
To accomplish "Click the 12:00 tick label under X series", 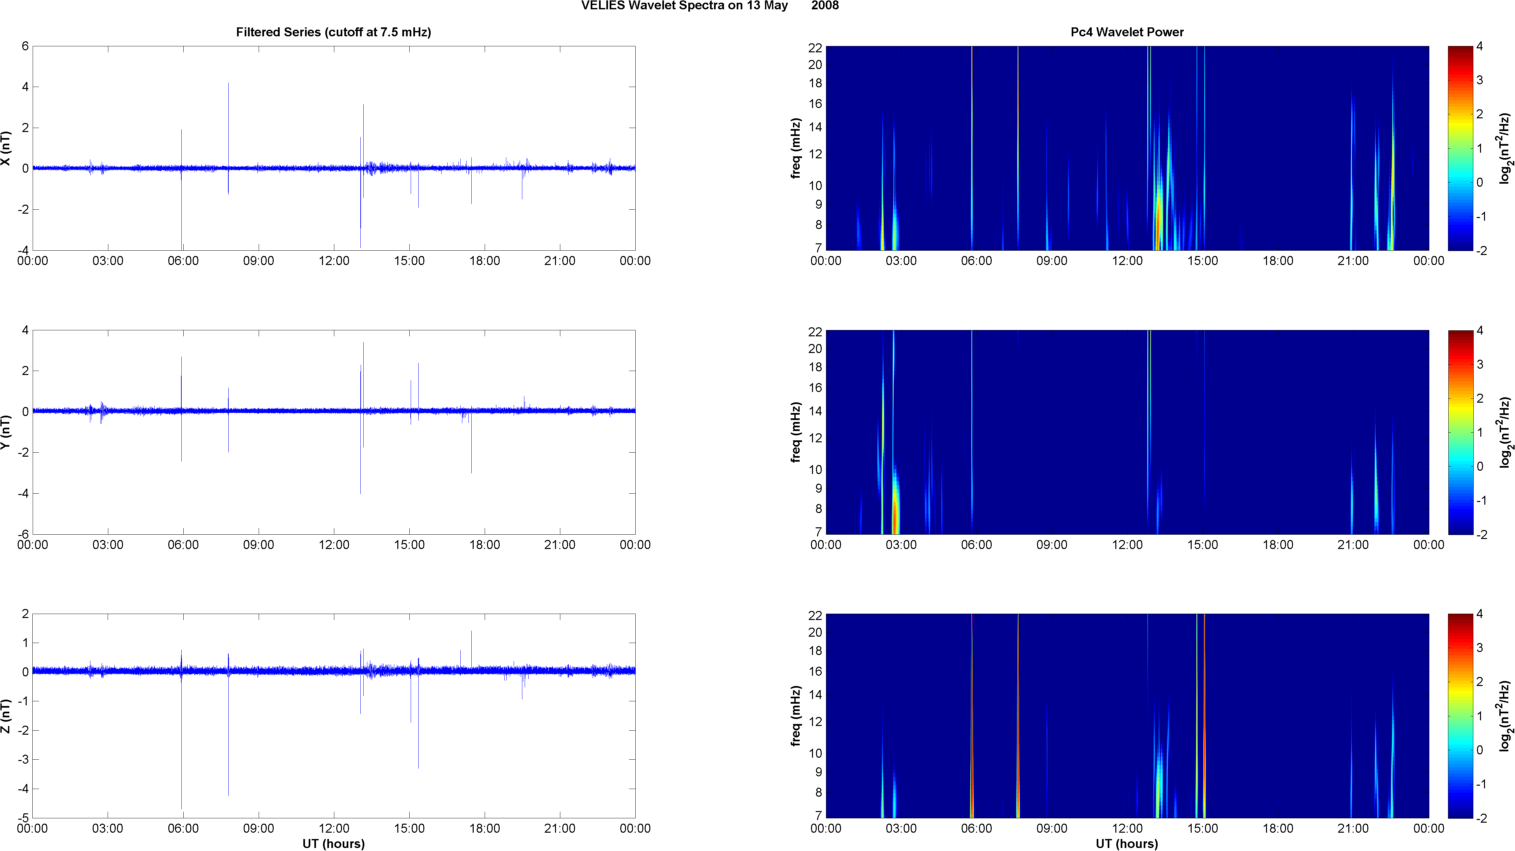I will coord(334,261).
